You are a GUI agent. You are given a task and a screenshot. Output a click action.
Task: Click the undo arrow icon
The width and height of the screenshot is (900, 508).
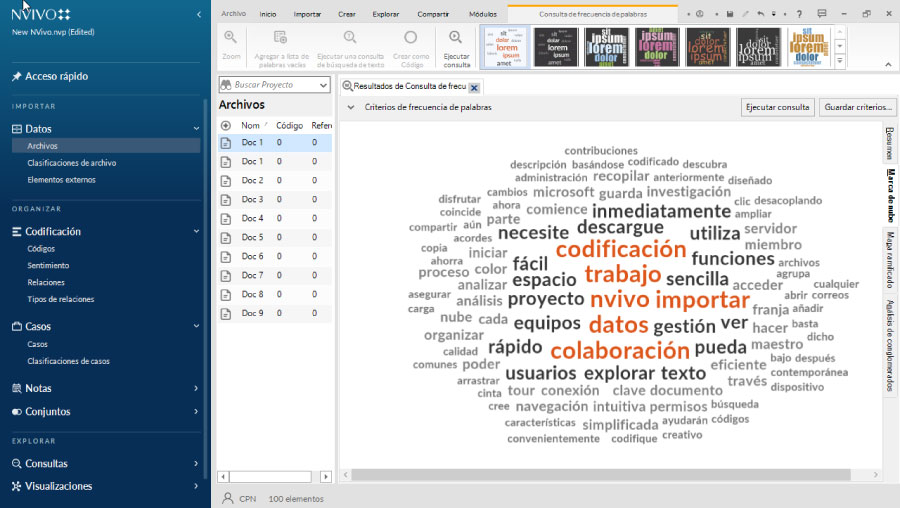pos(761,14)
